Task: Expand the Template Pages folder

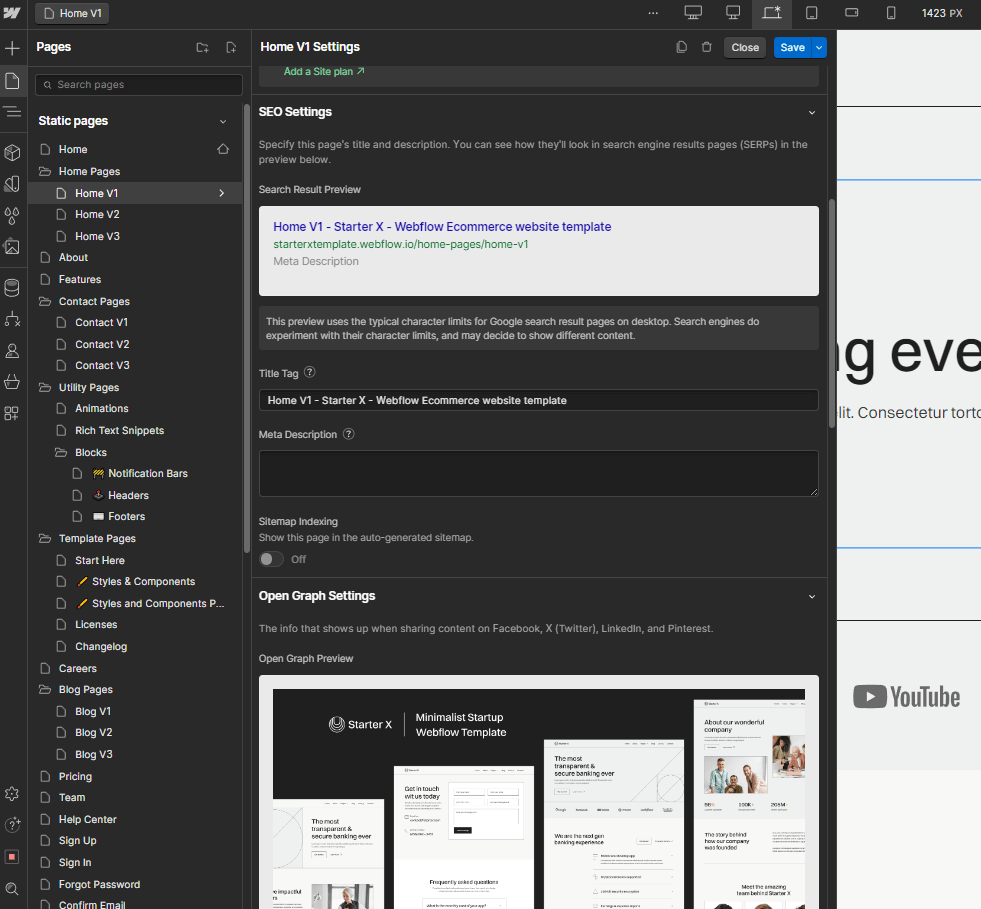Action: pyautogui.click(x=44, y=538)
